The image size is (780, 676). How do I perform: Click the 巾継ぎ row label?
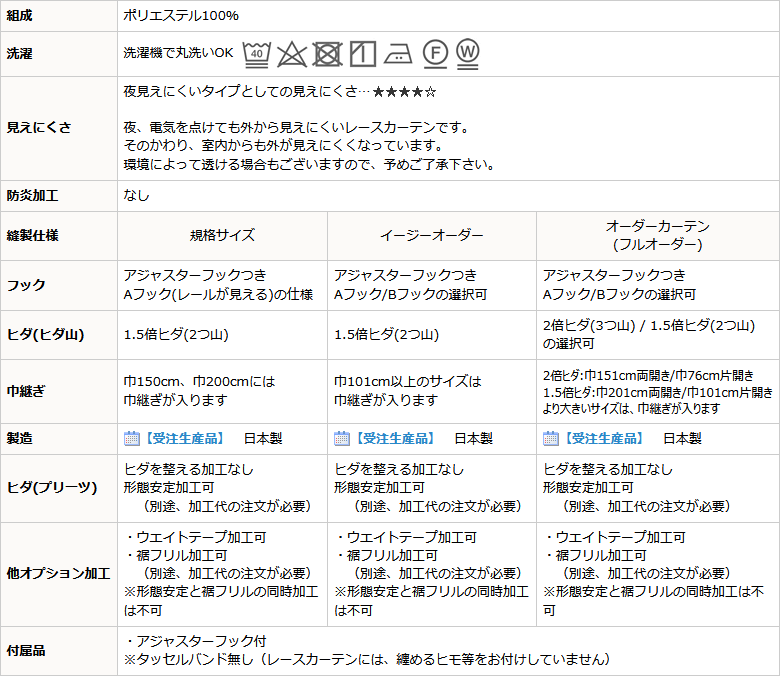coord(26,391)
